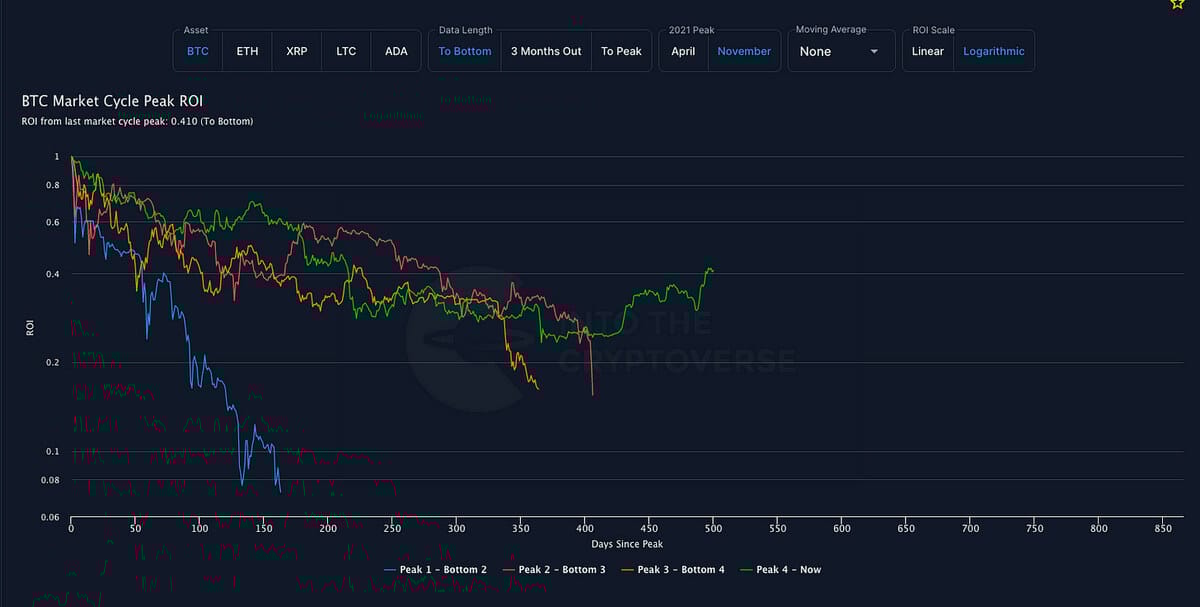Select ETH asset
The height and width of the screenshot is (607, 1200).
point(247,51)
